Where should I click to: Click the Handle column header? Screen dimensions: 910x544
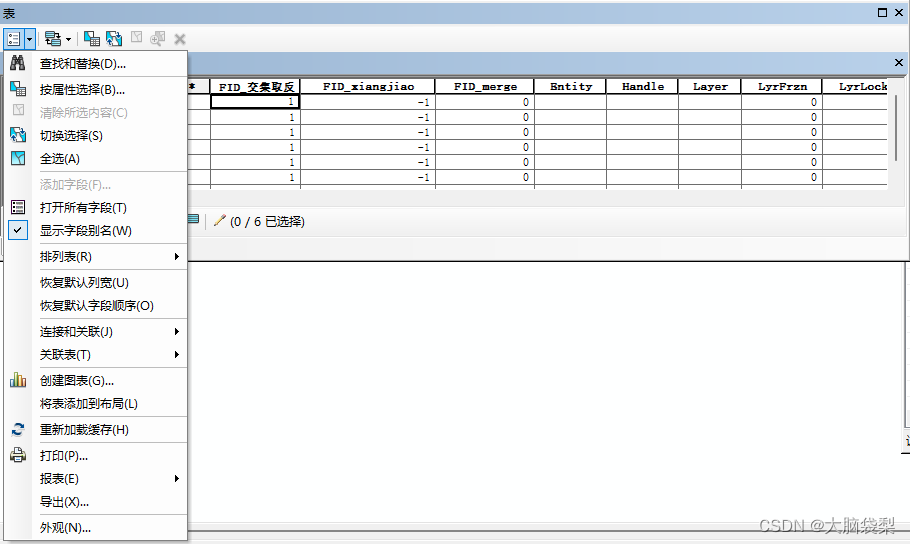point(642,87)
